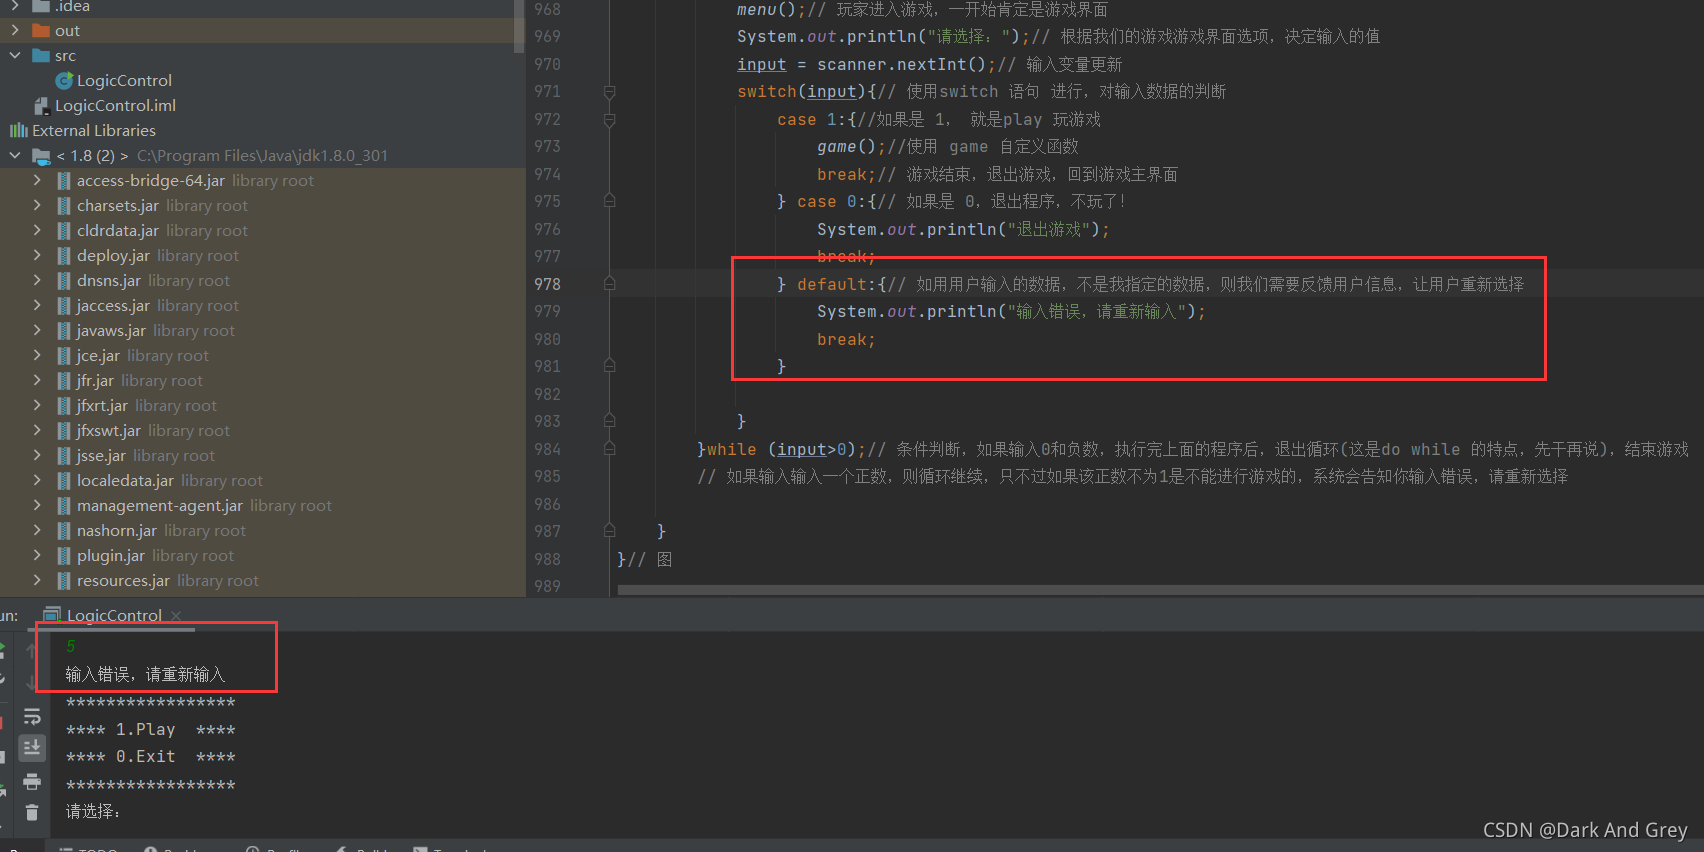Select the LogicControl tab in Run panel
This screenshot has height=852, width=1704.
click(114, 615)
